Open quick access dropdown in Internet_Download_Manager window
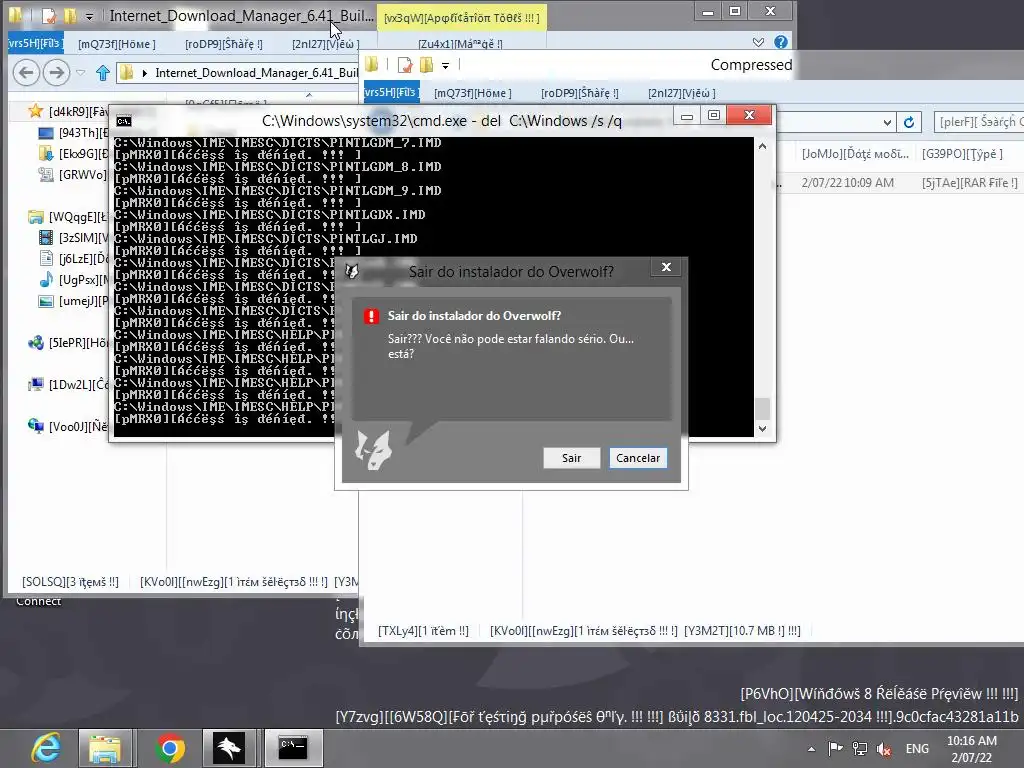Screen dimensions: 1024x768 [89, 16]
